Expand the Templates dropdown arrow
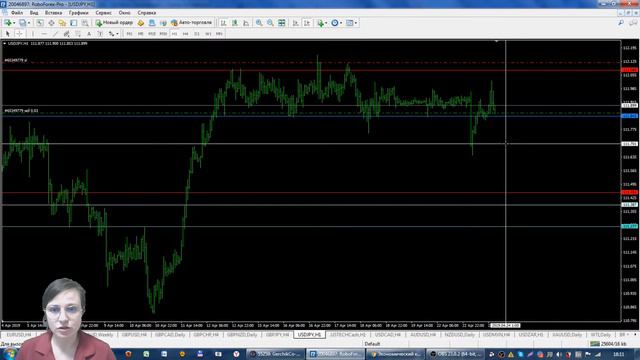The width and height of the screenshot is (640, 360). 356,23
